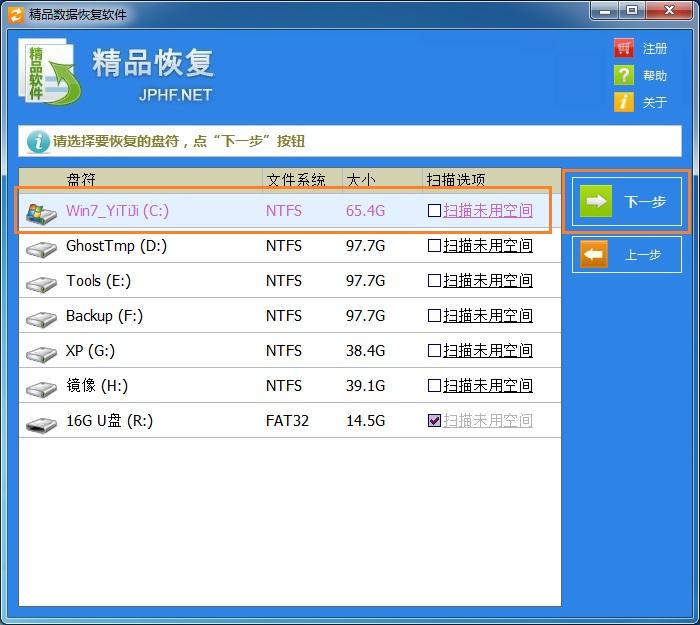Check scan unused space for Tools (E:)
The width and height of the screenshot is (700, 625).
(x=434, y=280)
